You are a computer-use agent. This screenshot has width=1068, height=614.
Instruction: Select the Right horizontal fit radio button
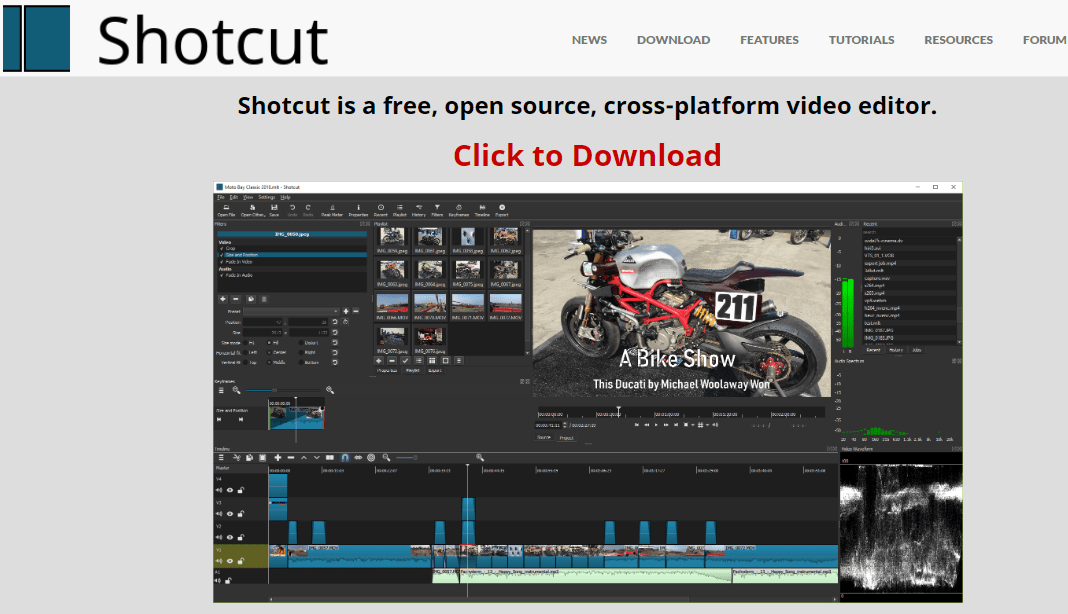(301, 352)
